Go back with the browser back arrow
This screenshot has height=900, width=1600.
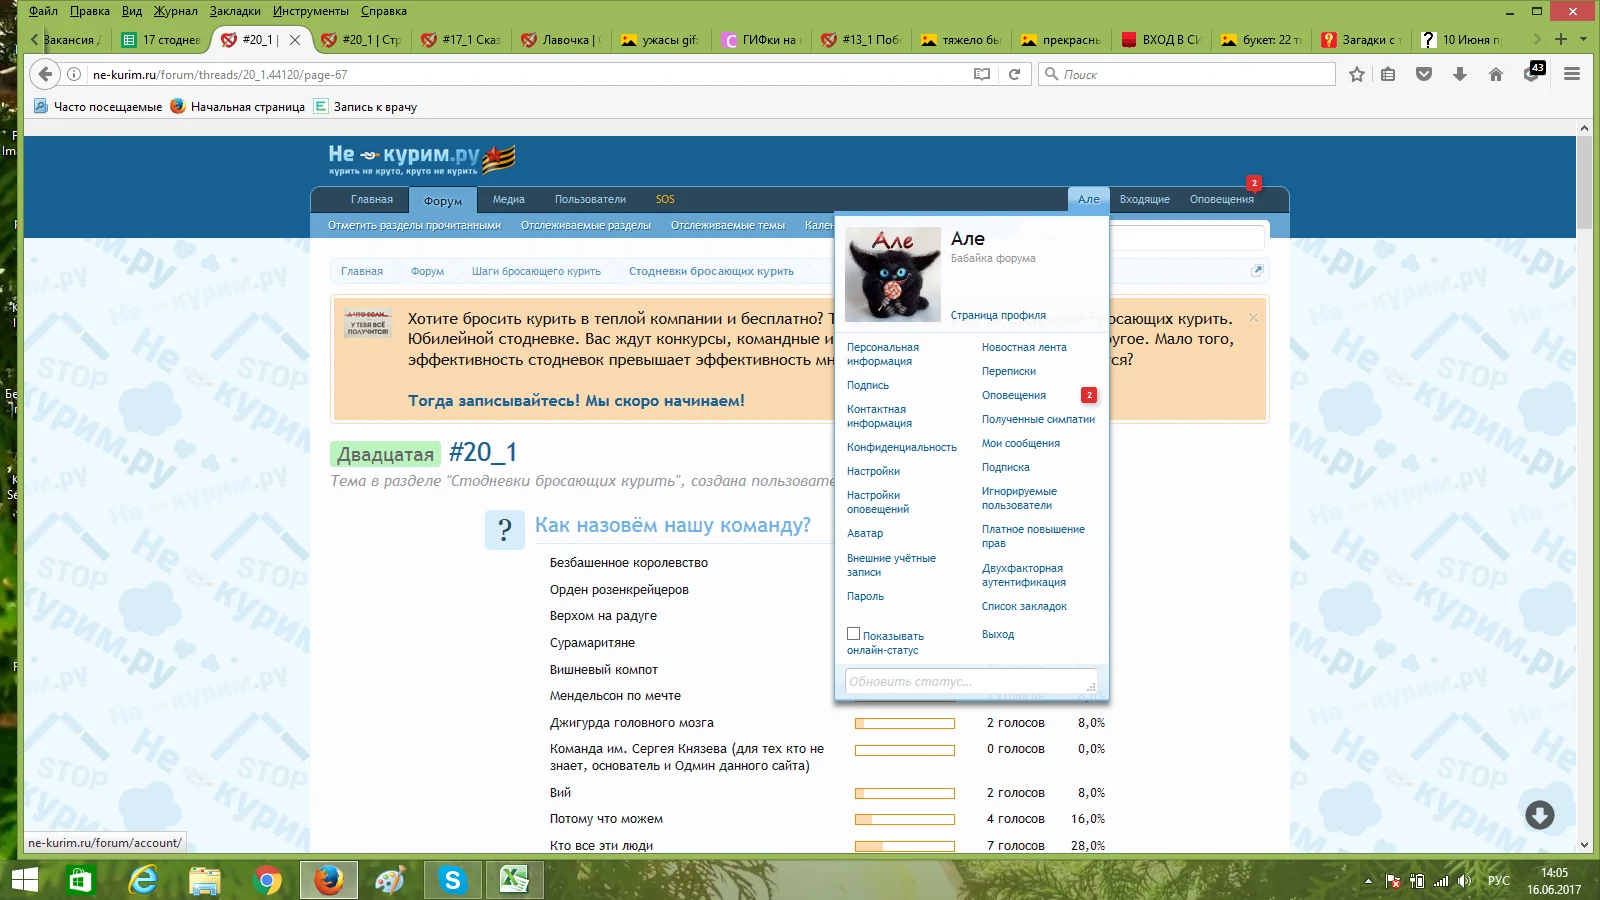coord(45,74)
